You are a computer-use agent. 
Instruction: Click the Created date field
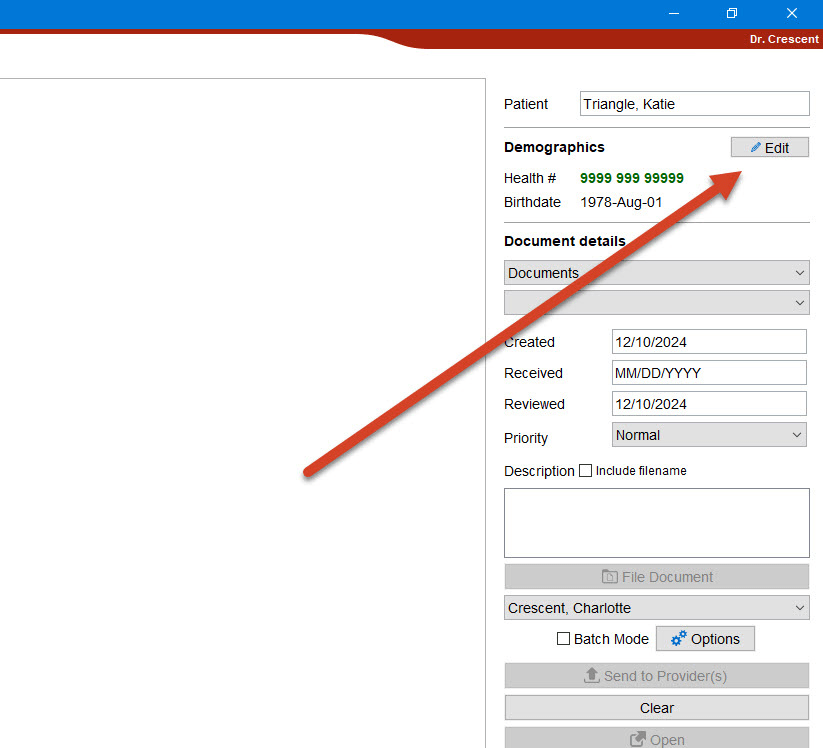coord(708,342)
